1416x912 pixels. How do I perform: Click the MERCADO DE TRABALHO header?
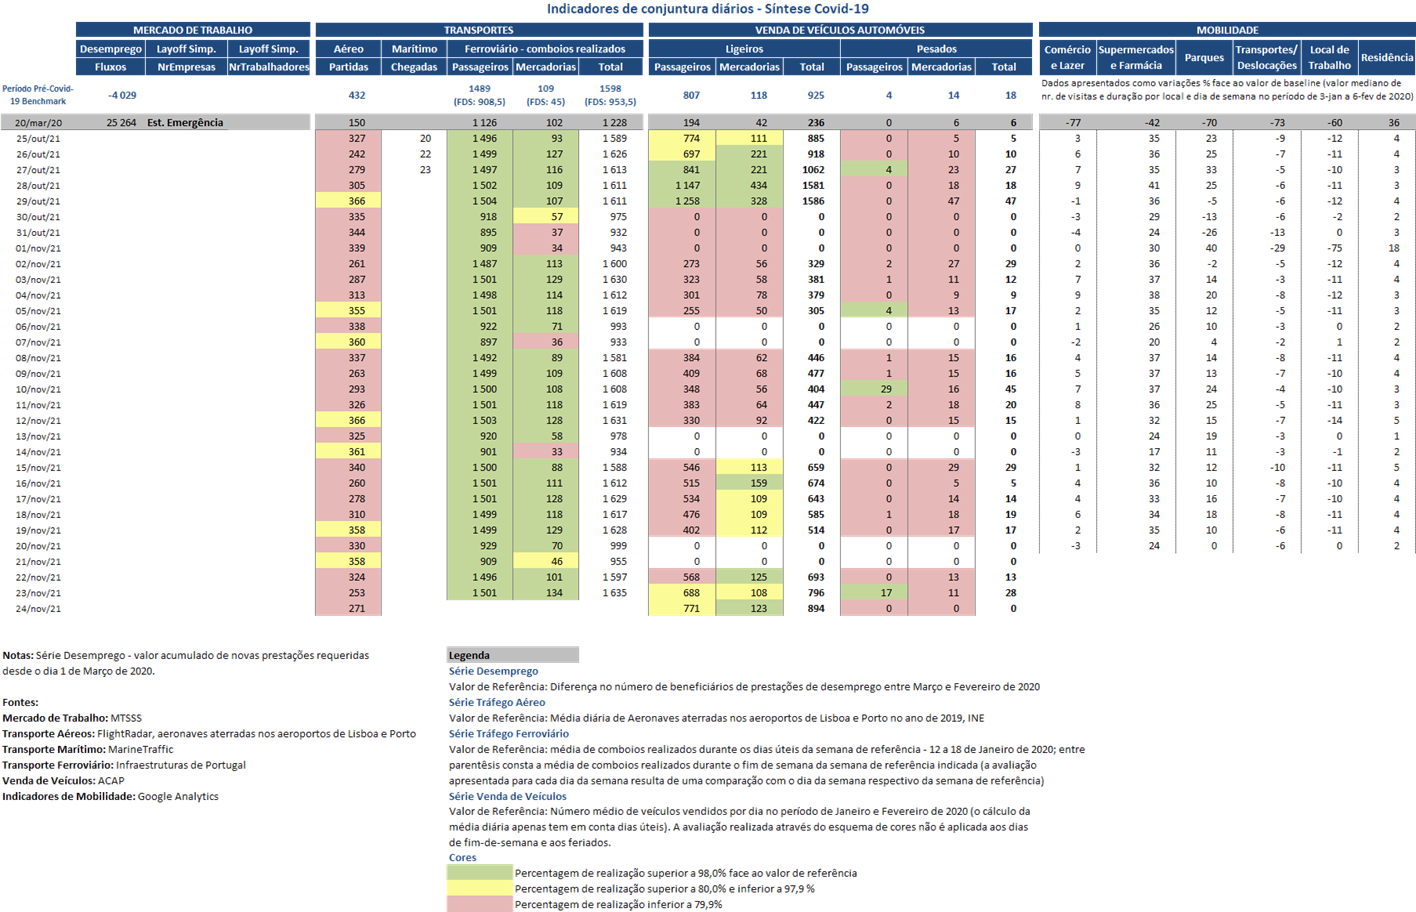(x=193, y=30)
